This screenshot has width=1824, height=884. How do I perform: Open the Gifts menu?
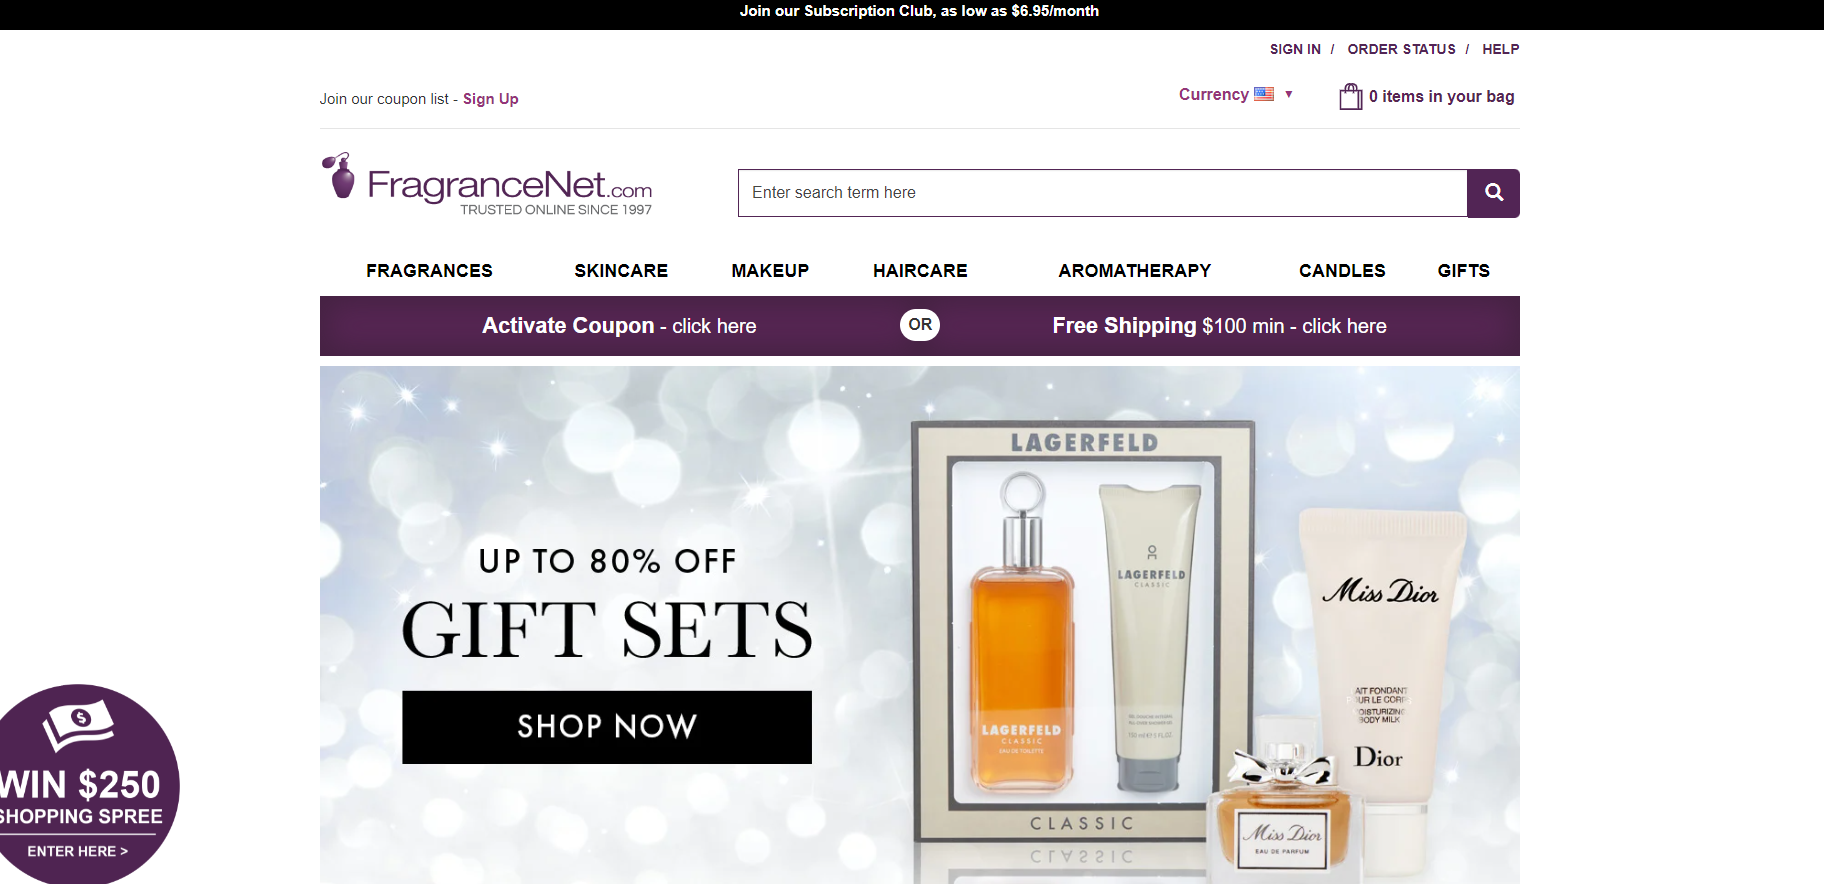(1464, 271)
